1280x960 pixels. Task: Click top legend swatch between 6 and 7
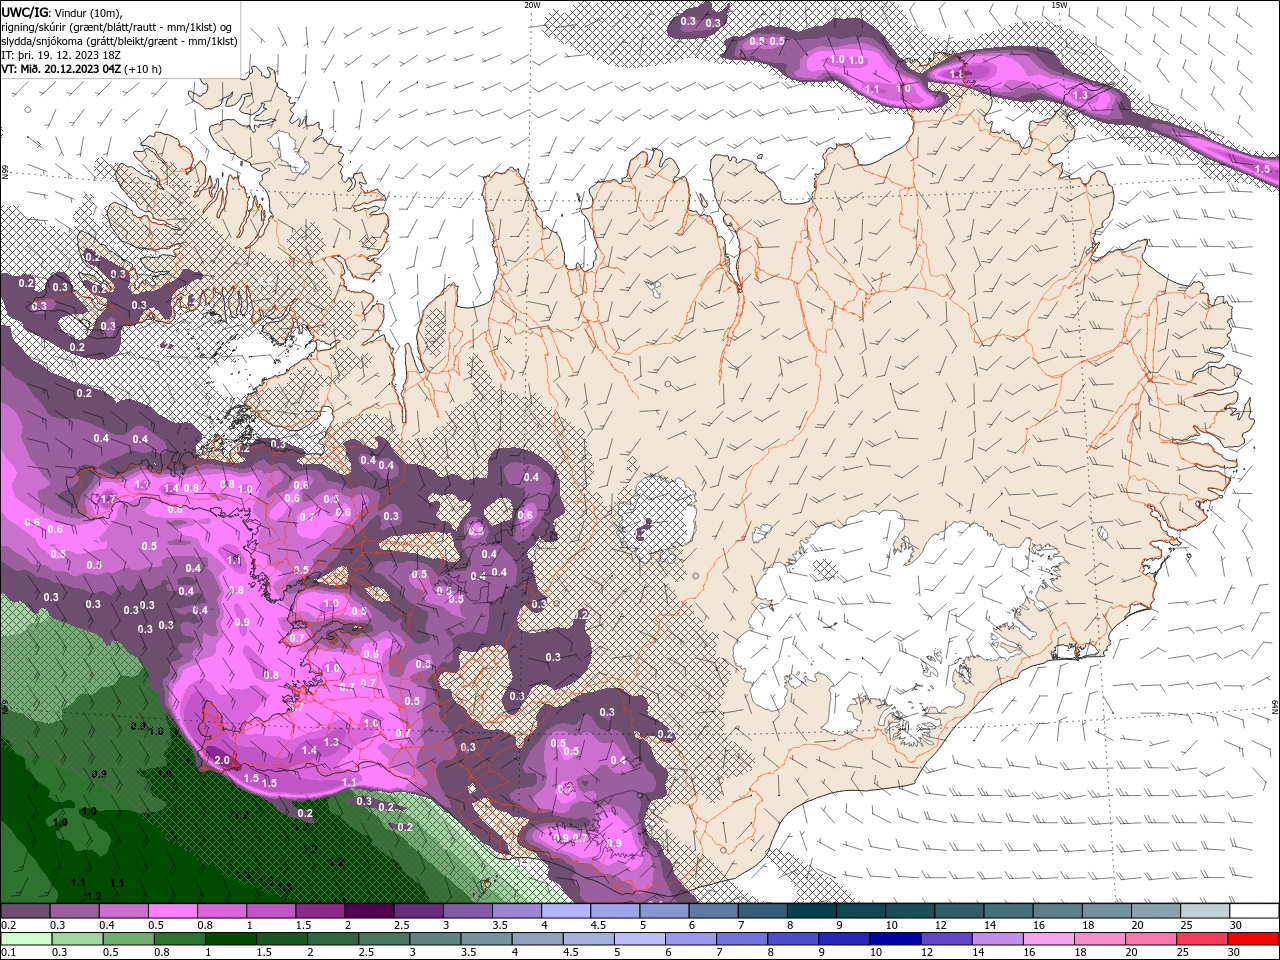[x=713, y=911]
